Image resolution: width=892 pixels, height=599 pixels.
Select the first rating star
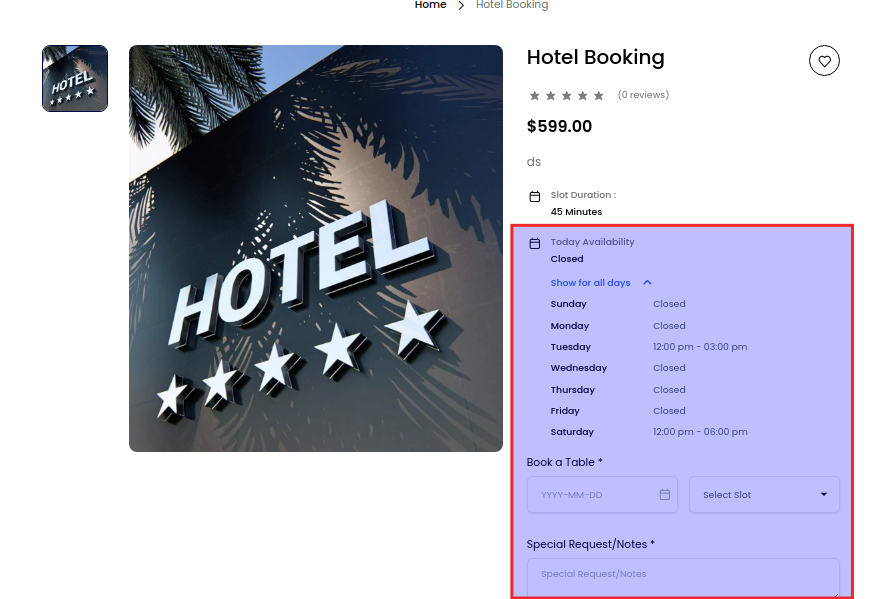pyautogui.click(x=535, y=96)
